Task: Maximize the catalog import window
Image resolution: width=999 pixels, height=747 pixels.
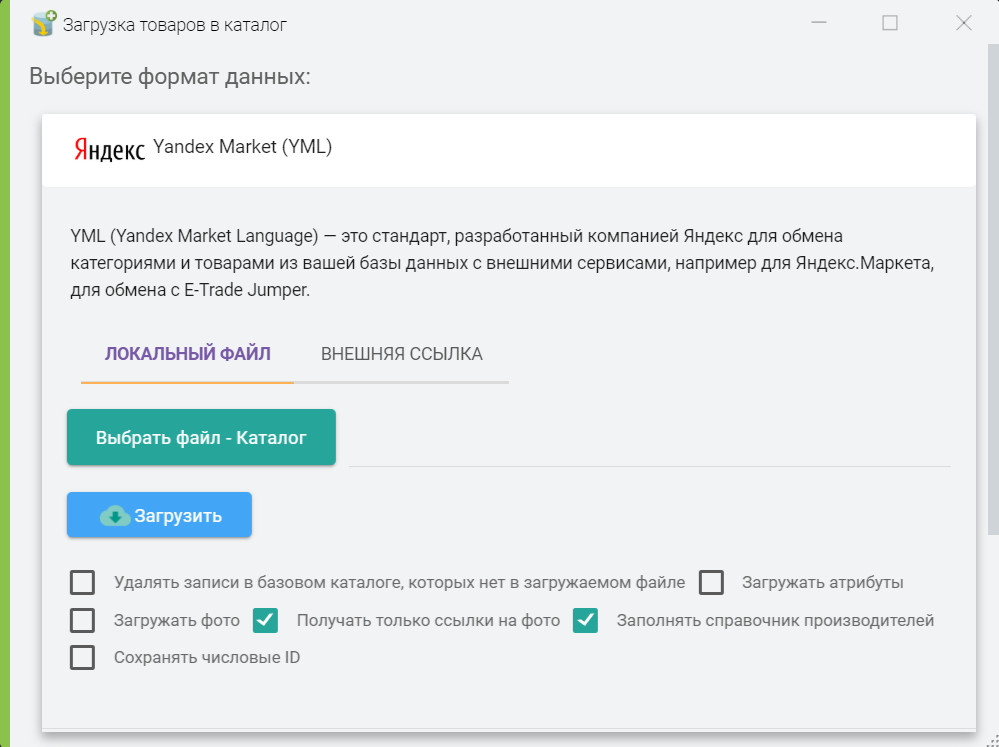Action: coord(889,24)
